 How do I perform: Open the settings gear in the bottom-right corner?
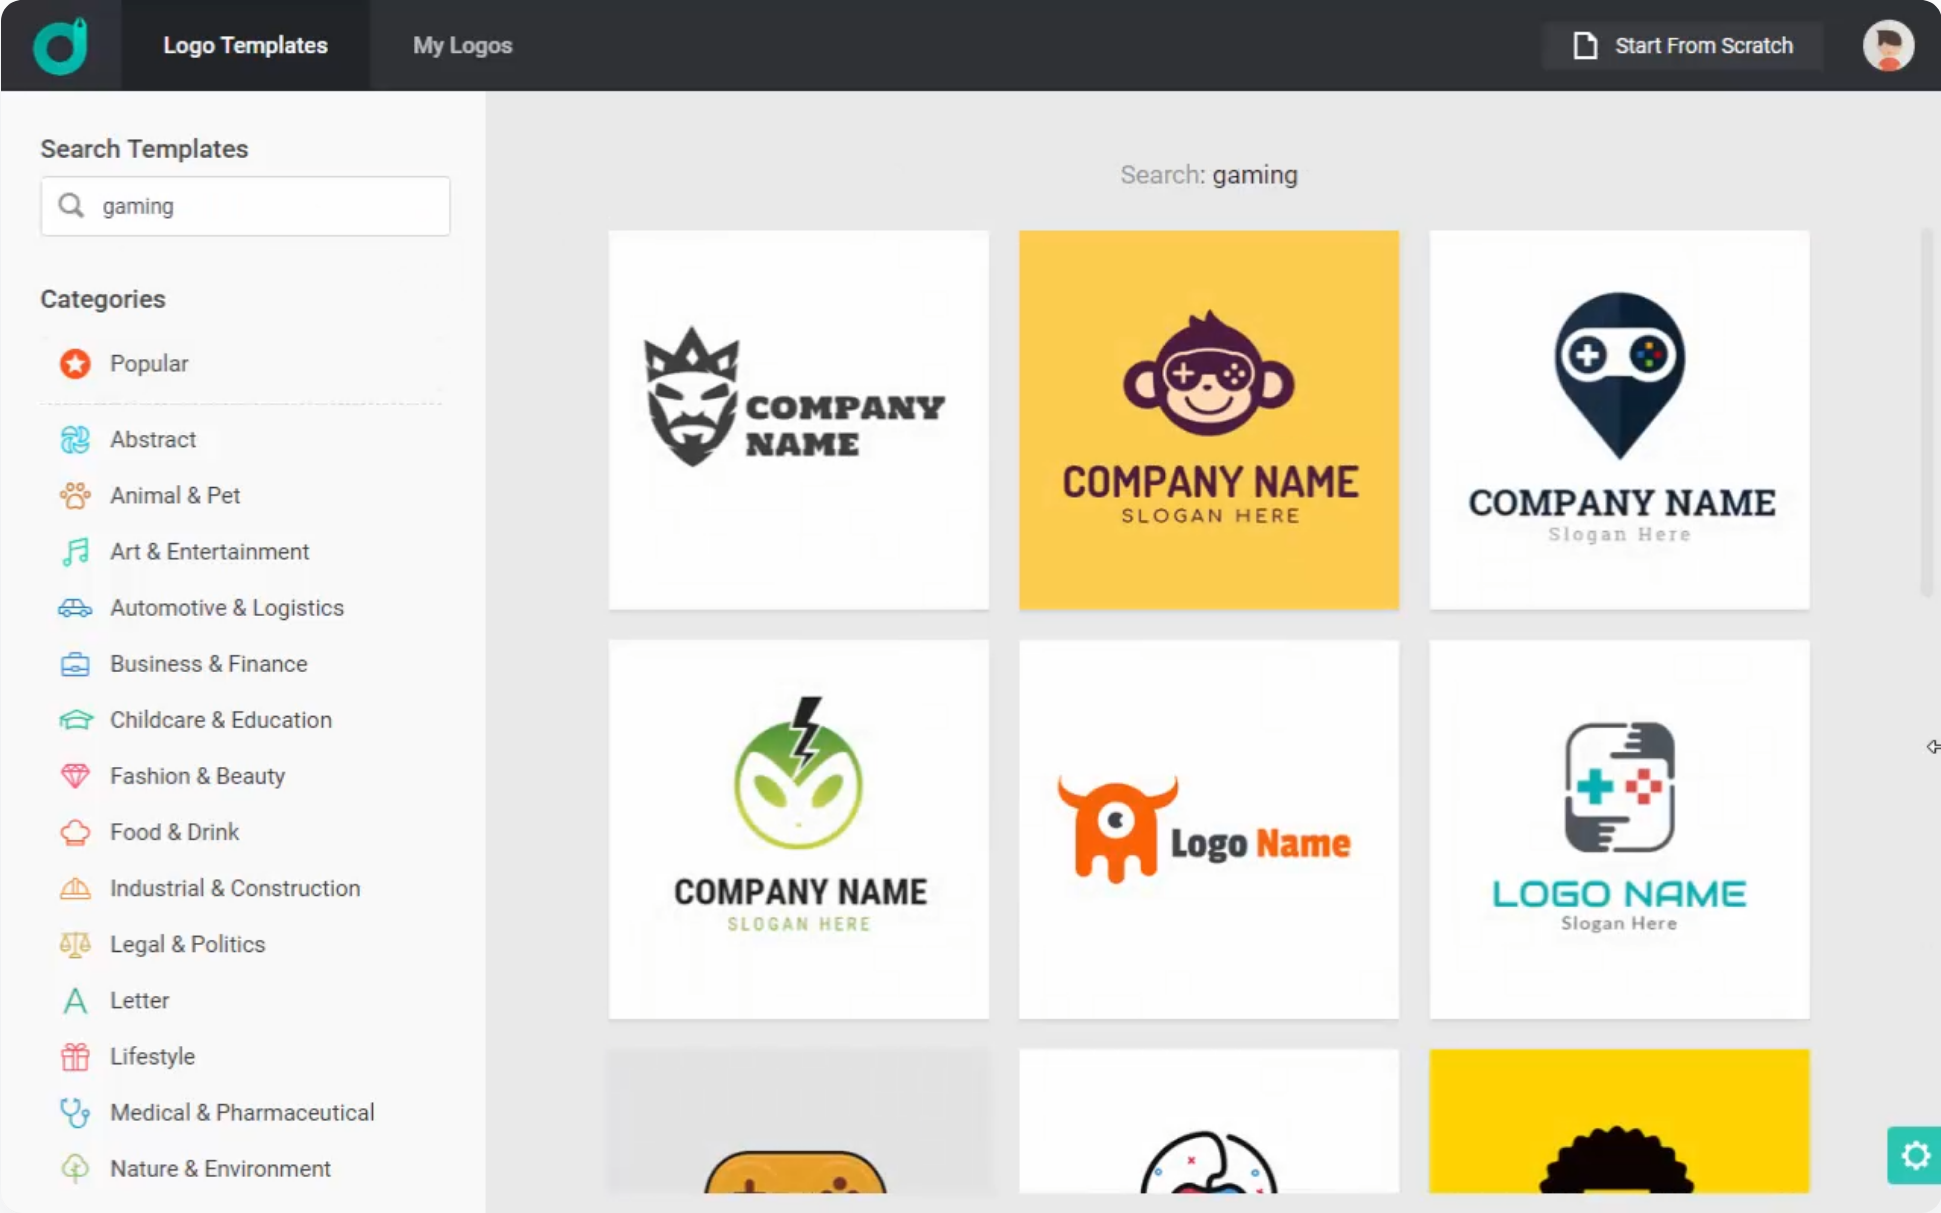1915,1155
